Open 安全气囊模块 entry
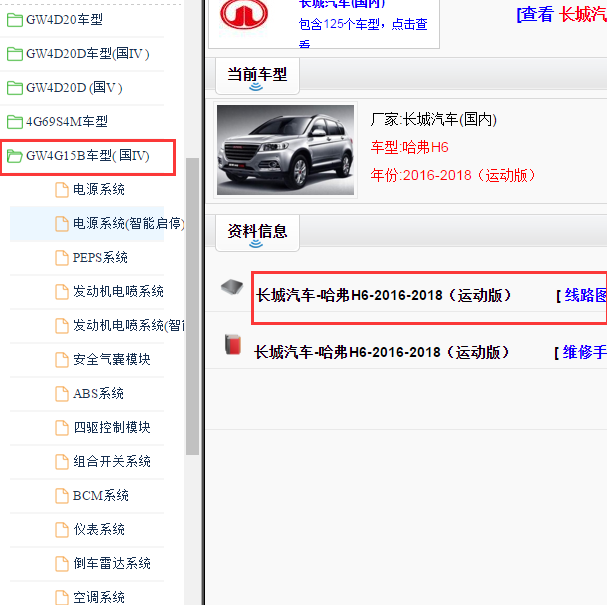The image size is (607, 605). click(112, 360)
